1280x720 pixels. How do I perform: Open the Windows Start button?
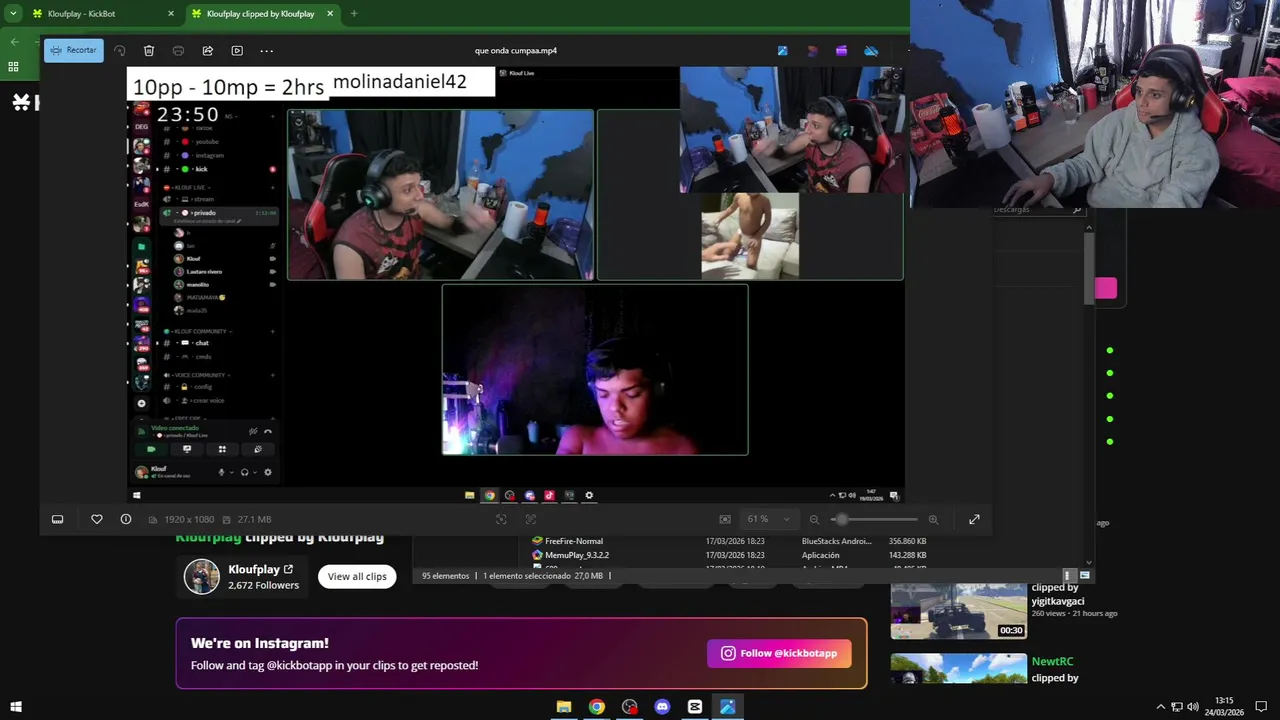click(16, 707)
